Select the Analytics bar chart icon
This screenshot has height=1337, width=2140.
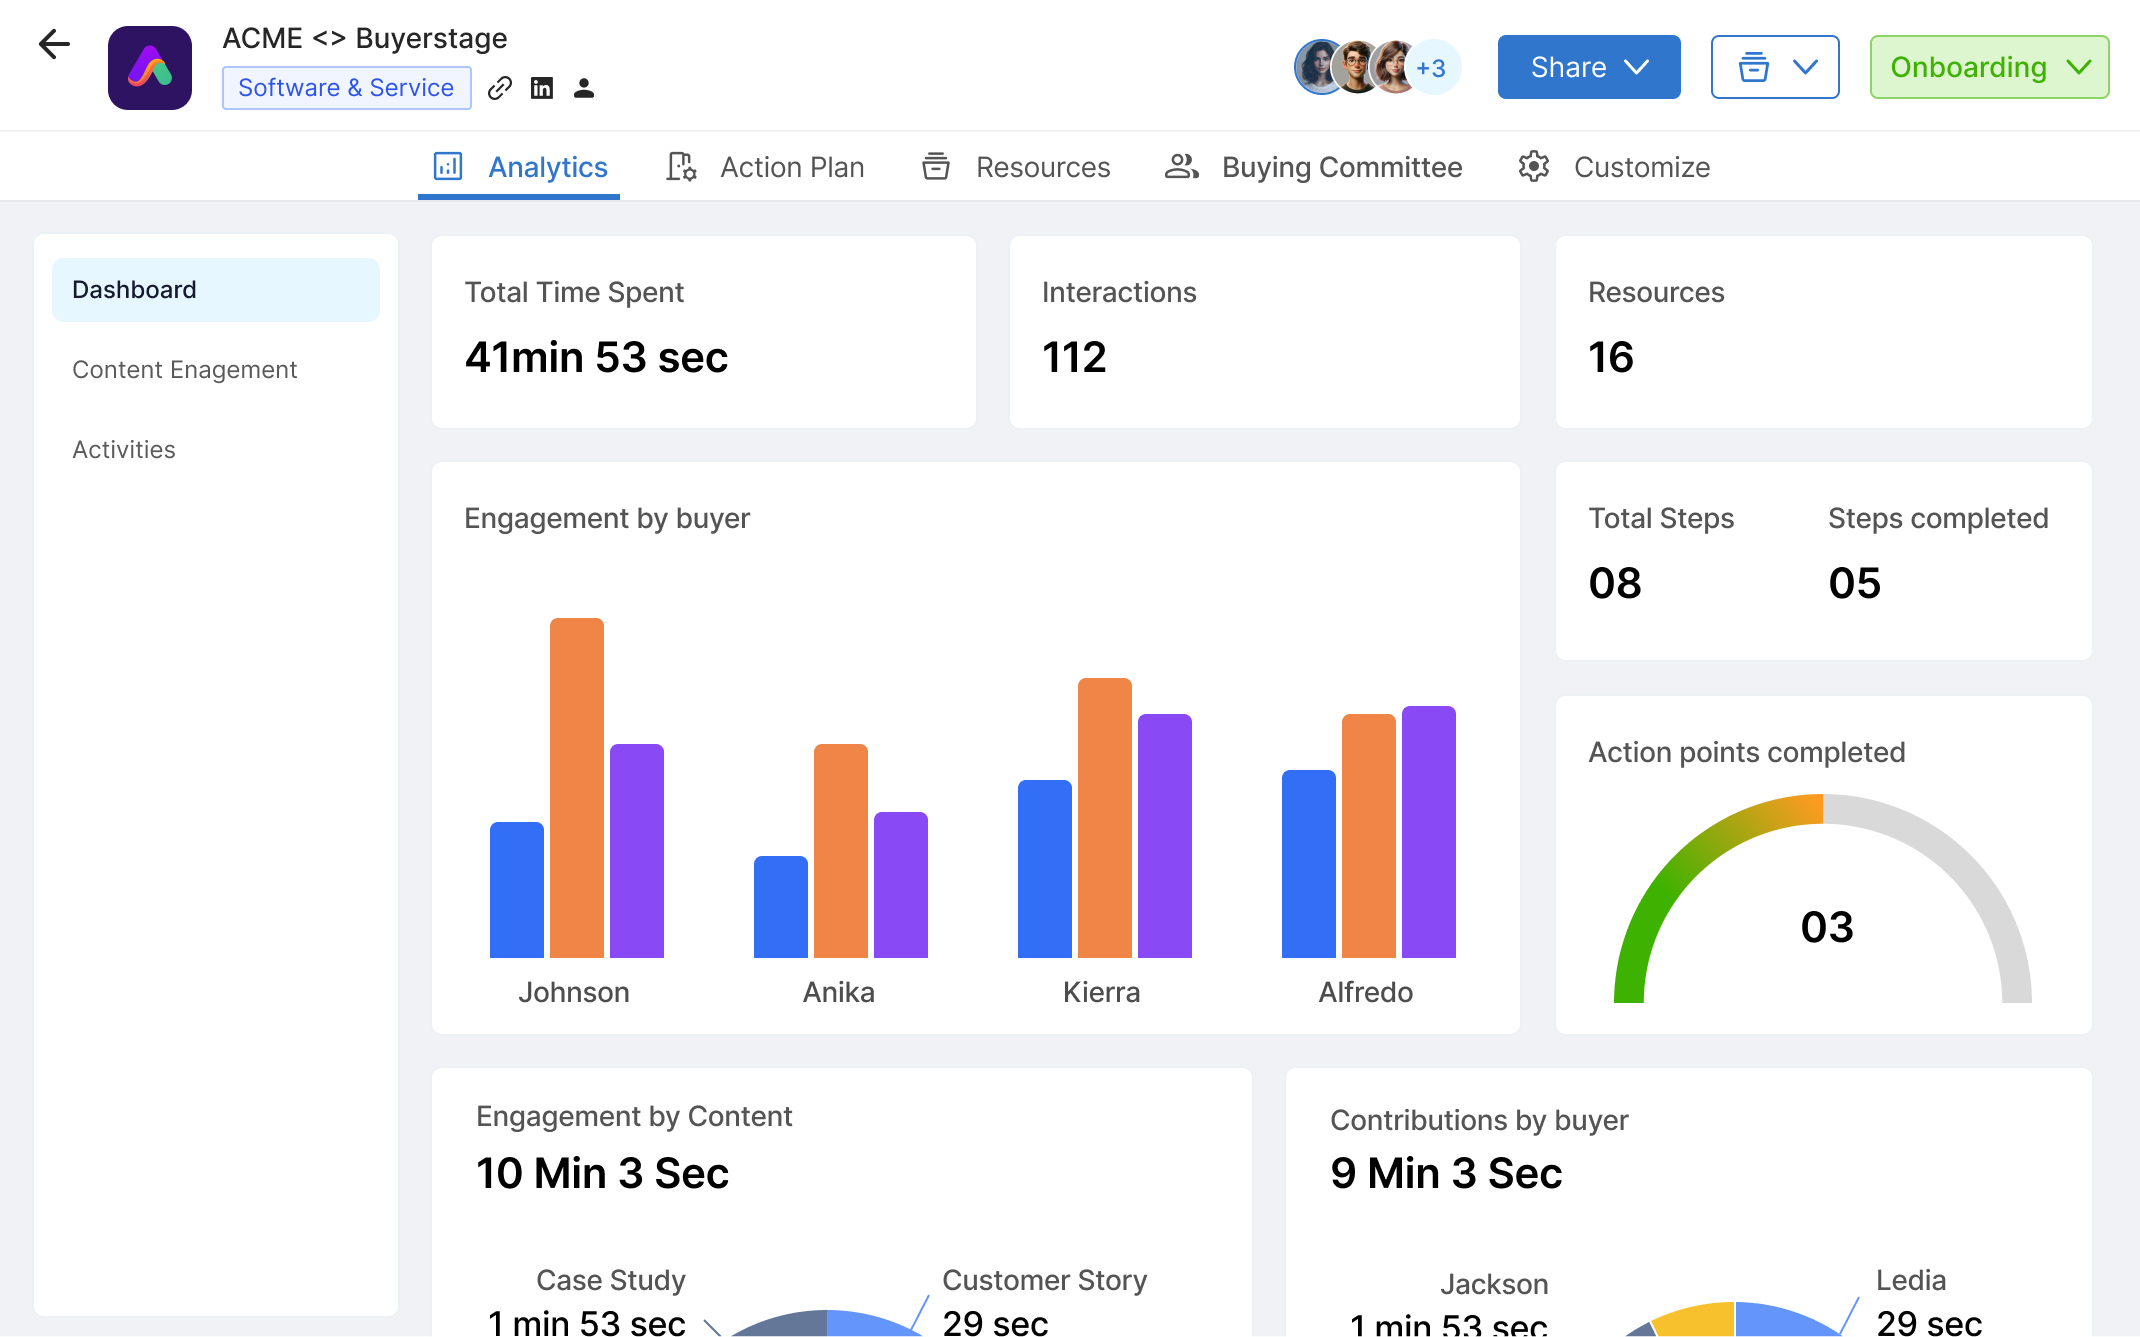pos(450,166)
